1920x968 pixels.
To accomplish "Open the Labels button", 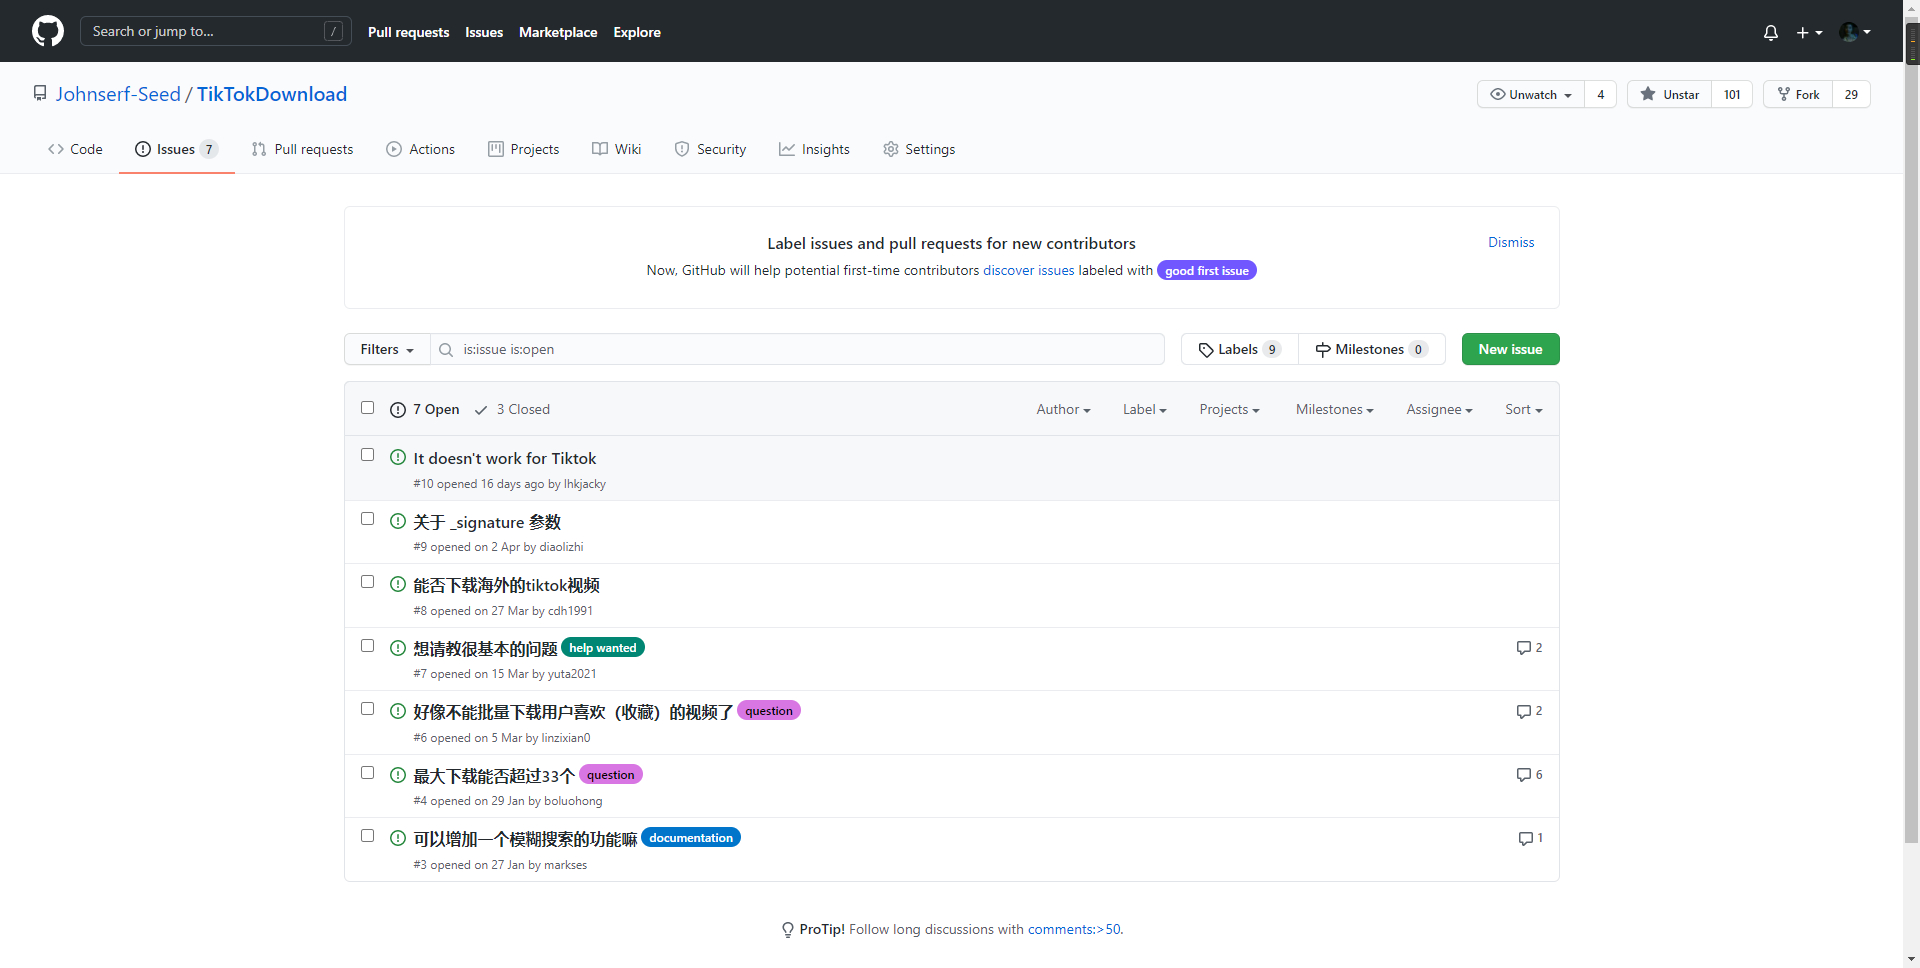I will 1239,349.
